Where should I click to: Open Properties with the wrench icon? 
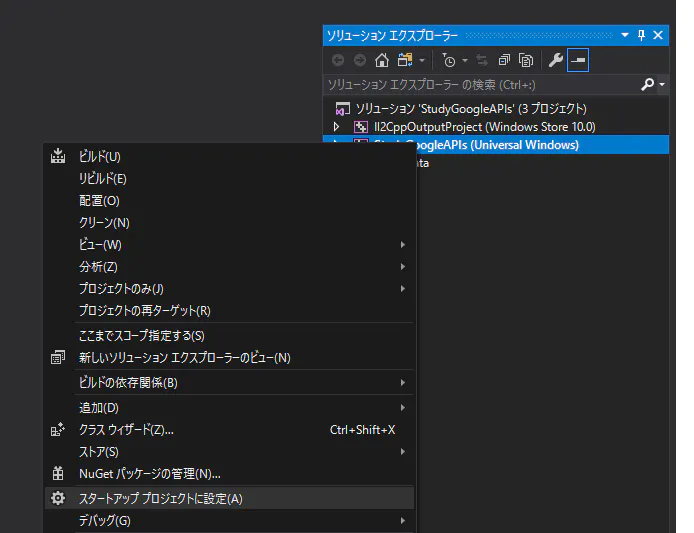(x=555, y=60)
